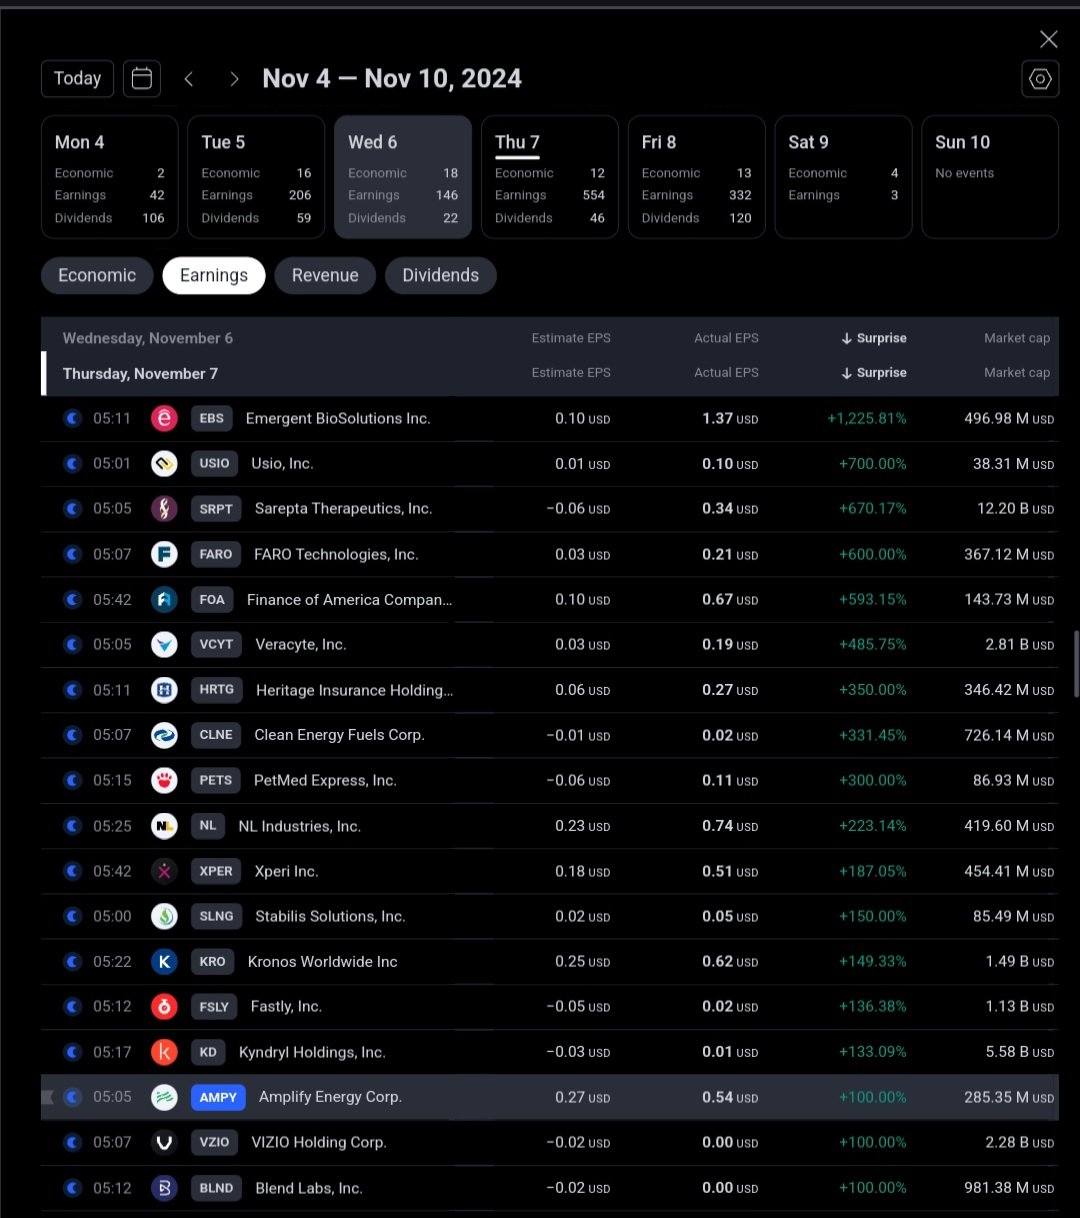Click Kronos Worldwide company logo
The height and width of the screenshot is (1218, 1080).
click(164, 962)
